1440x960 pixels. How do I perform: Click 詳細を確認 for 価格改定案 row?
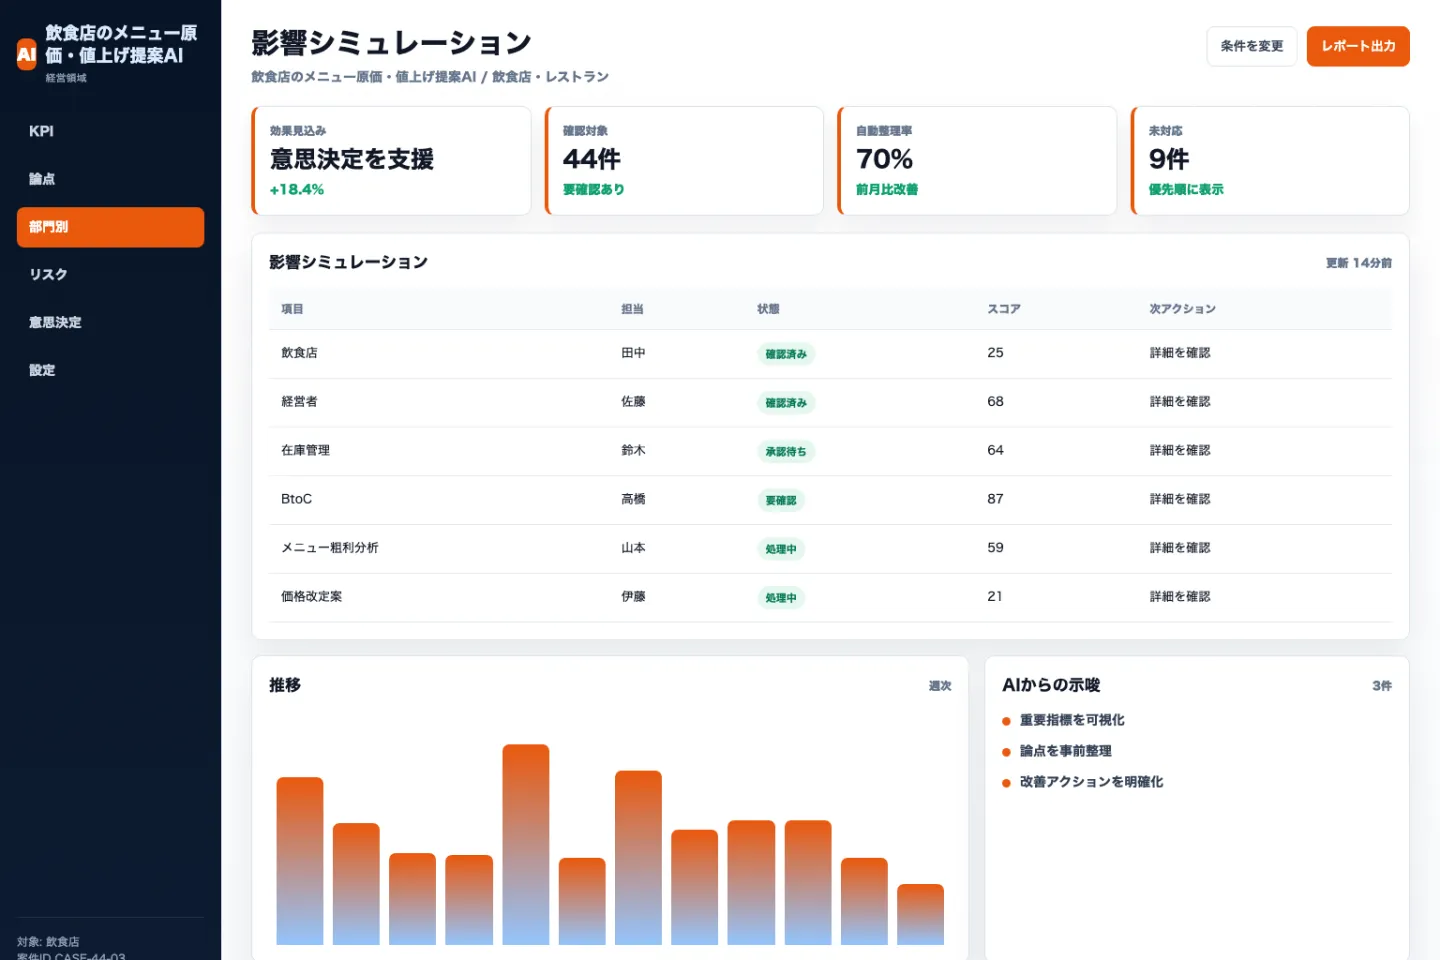point(1180,597)
